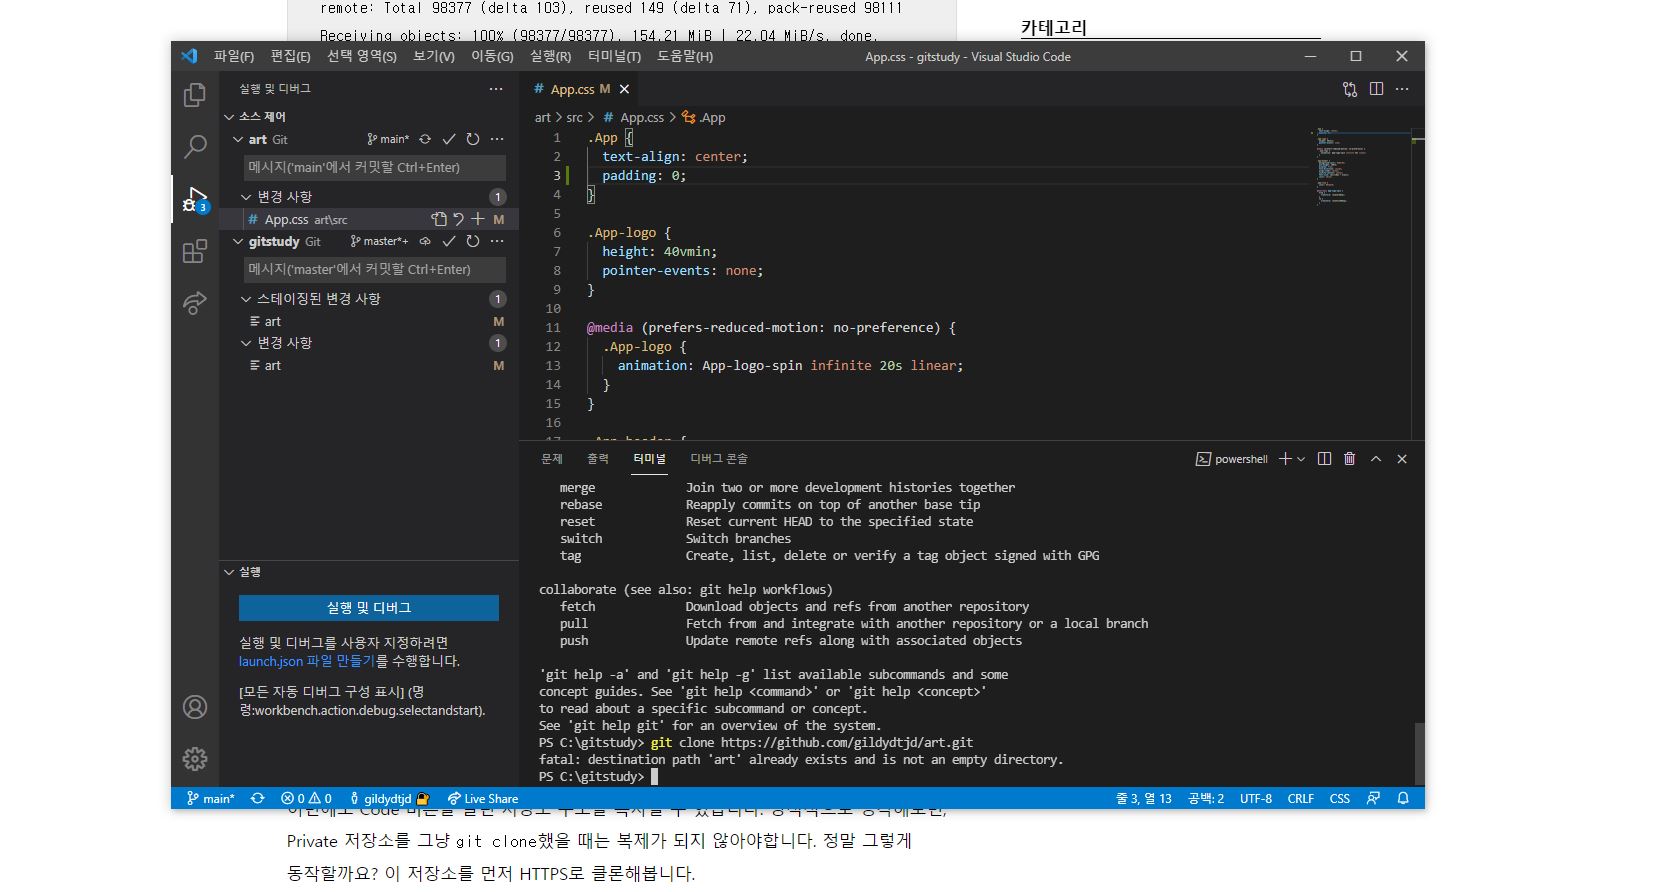Open new terminal profile dropdown arrow

click(x=1301, y=459)
